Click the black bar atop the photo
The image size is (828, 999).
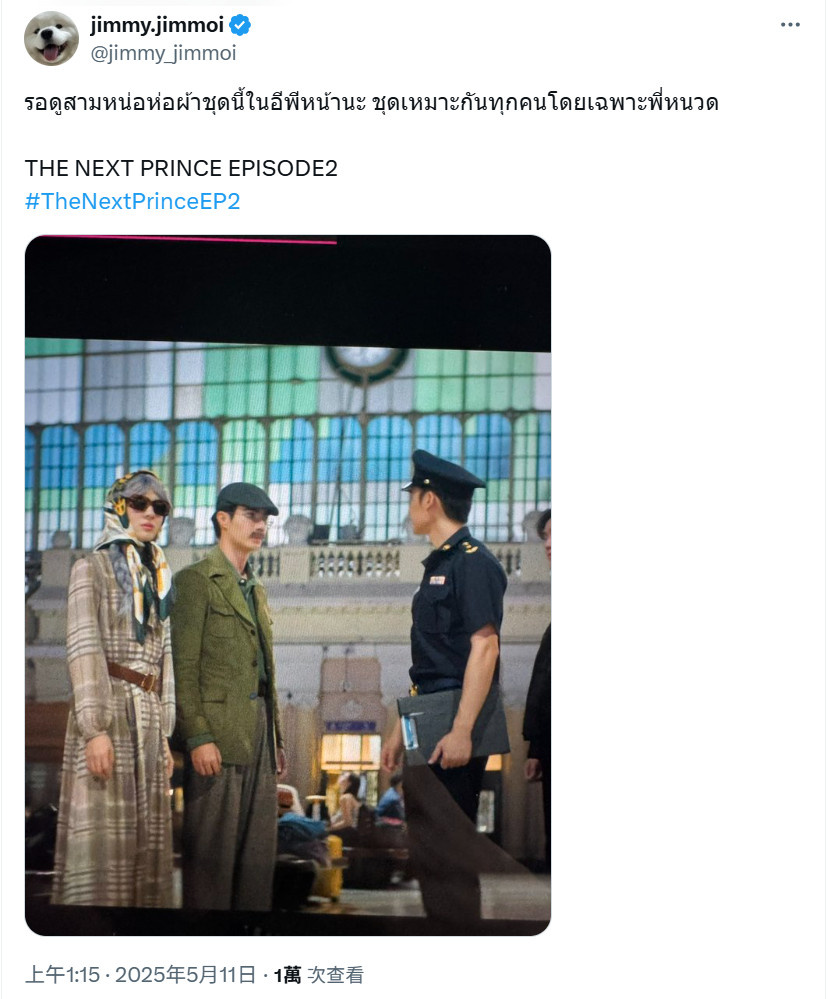click(288, 293)
